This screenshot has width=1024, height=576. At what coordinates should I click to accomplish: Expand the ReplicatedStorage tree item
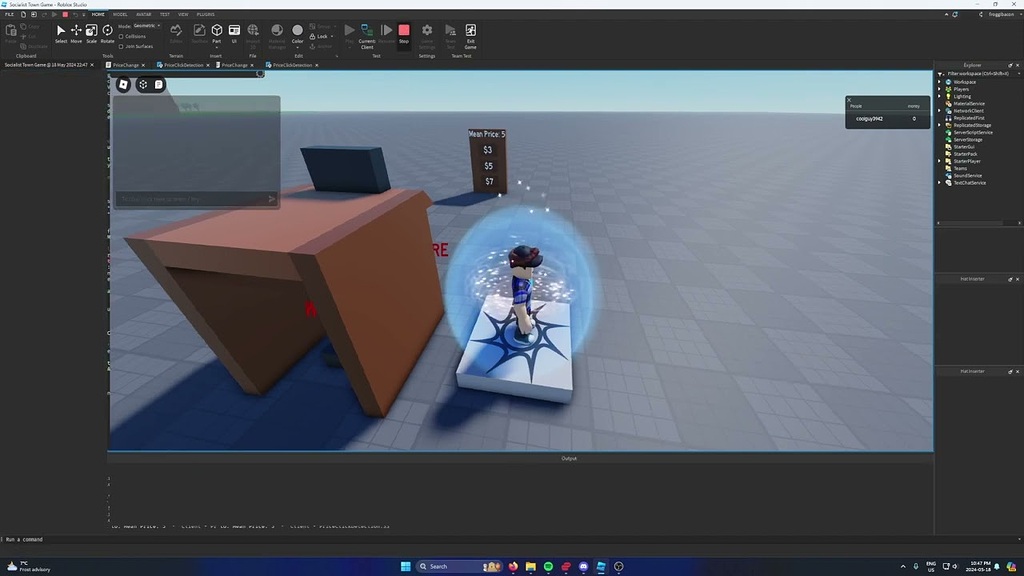point(939,125)
